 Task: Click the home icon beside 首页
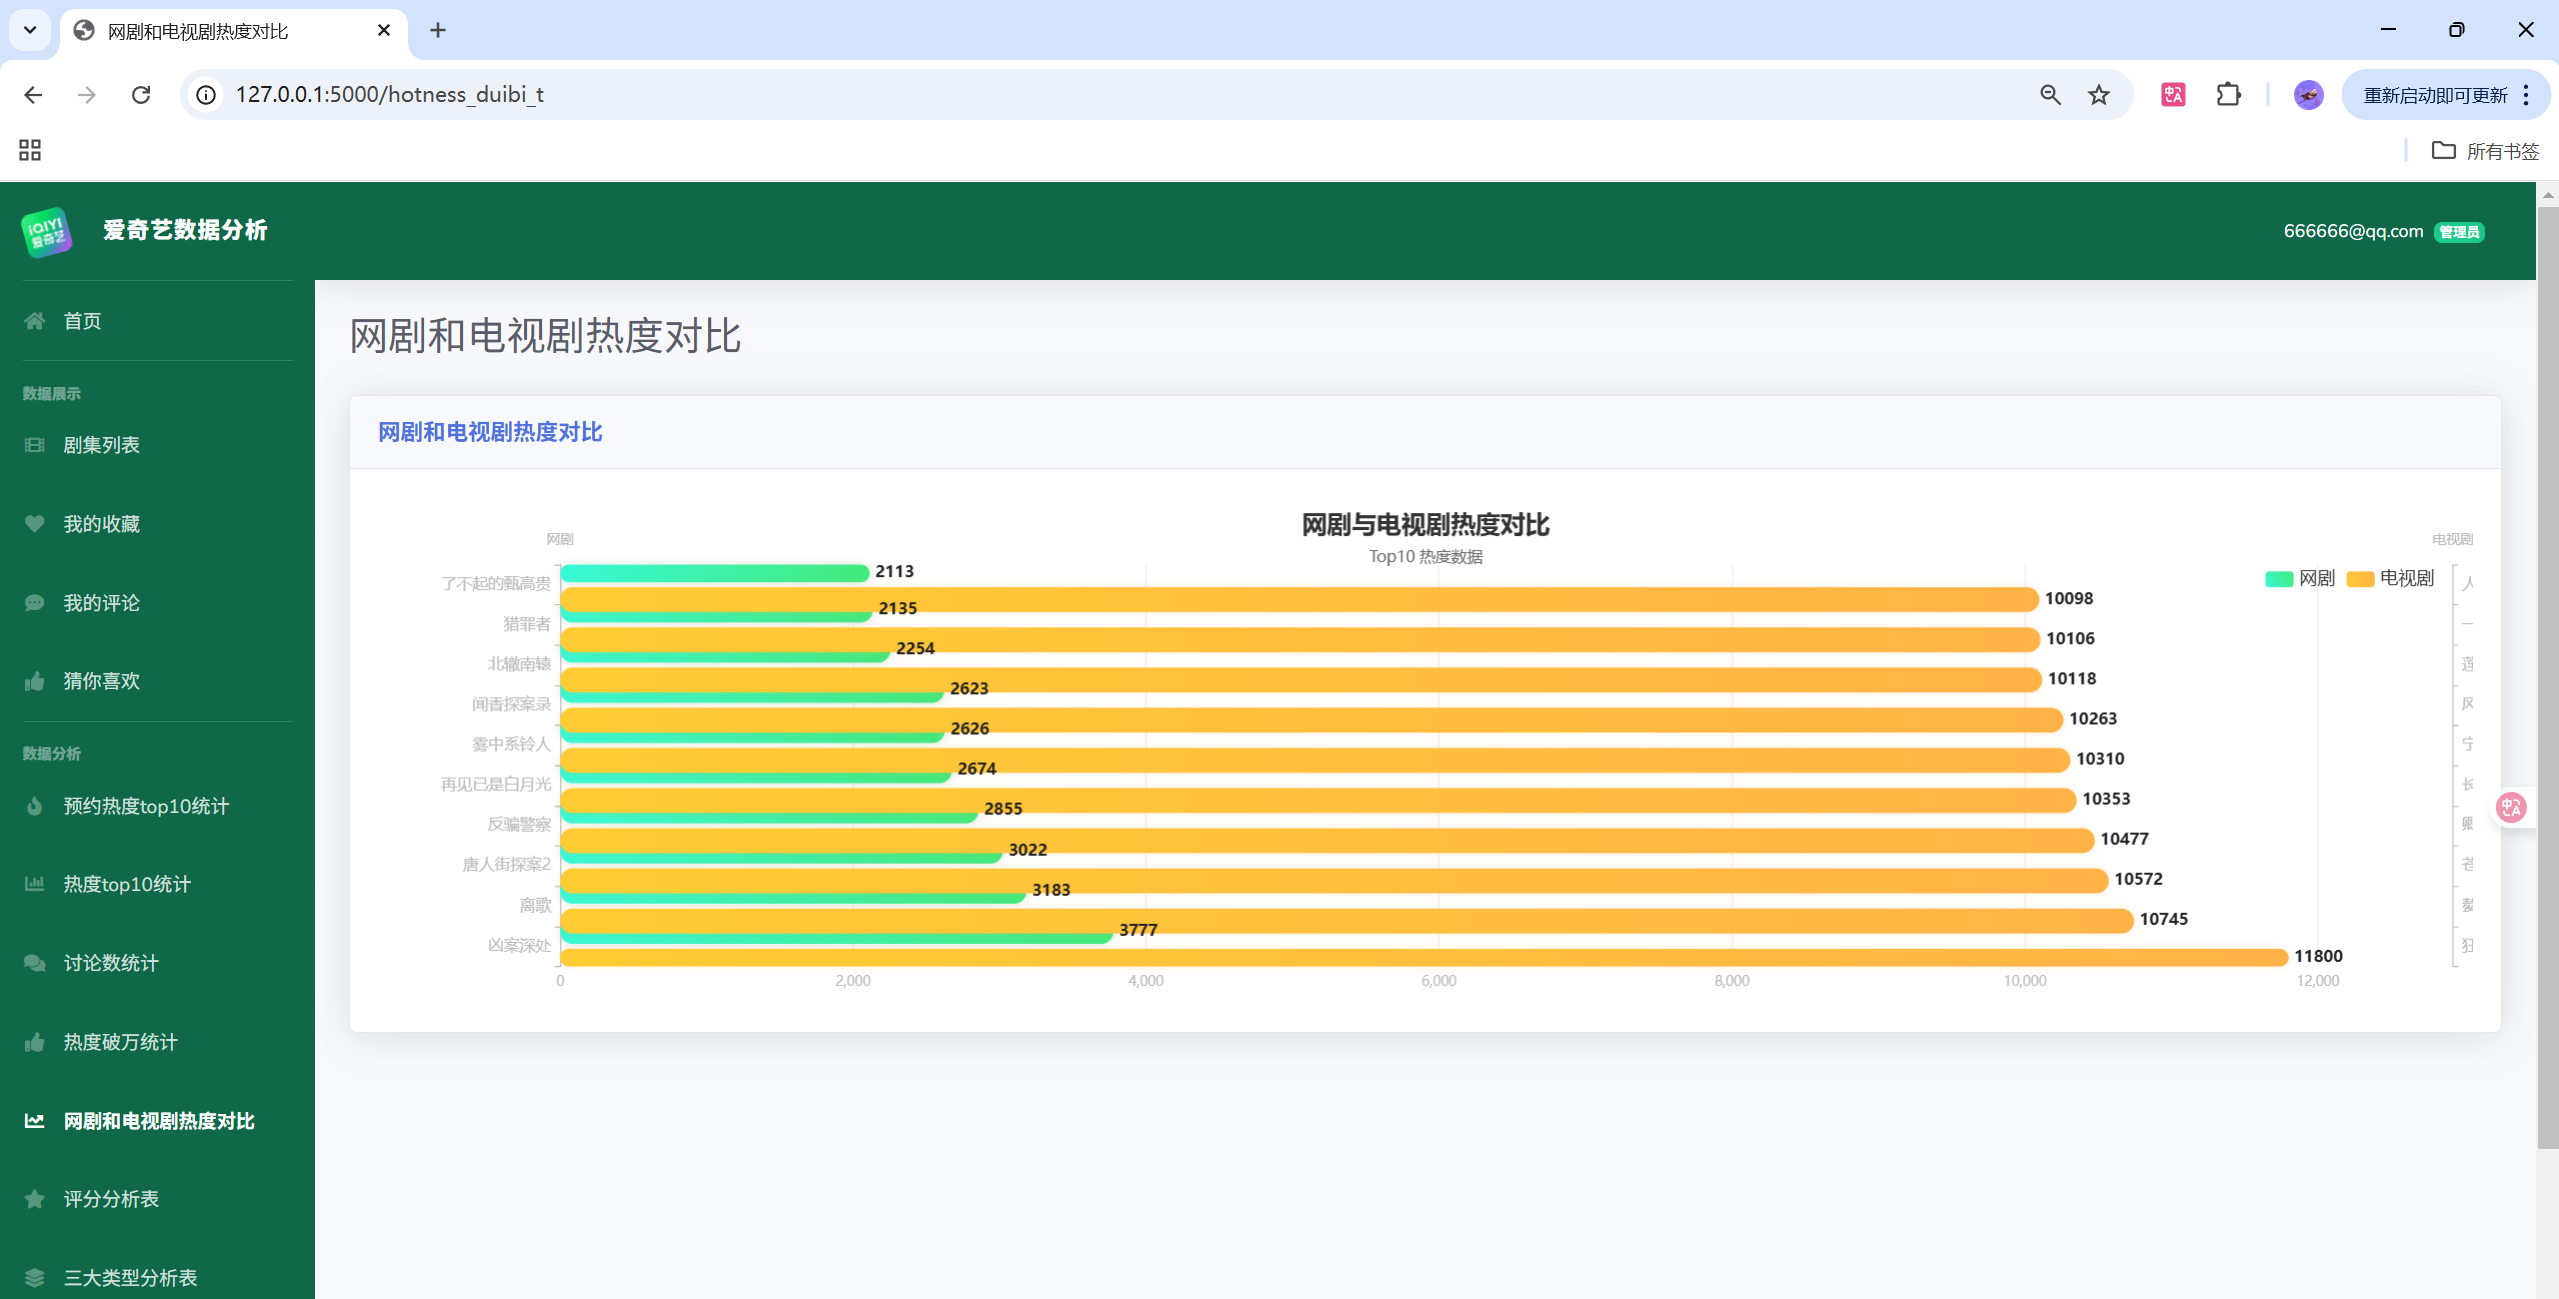coord(35,321)
